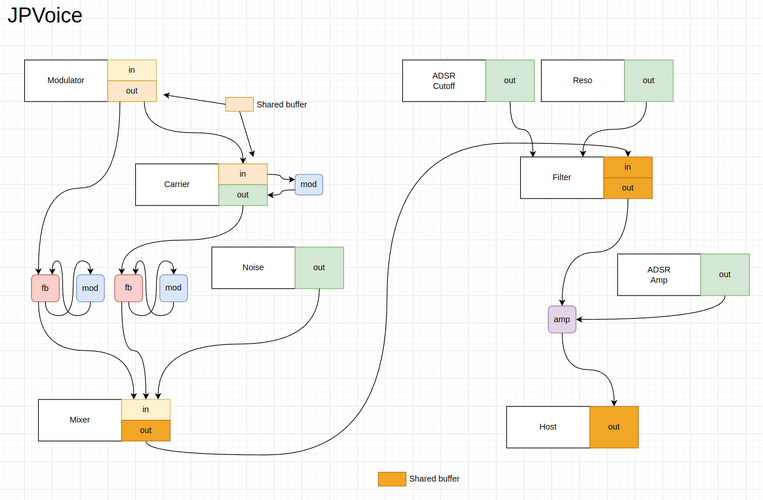Click the Carrier 'in' port
This screenshot has height=500, width=763.
[243, 174]
